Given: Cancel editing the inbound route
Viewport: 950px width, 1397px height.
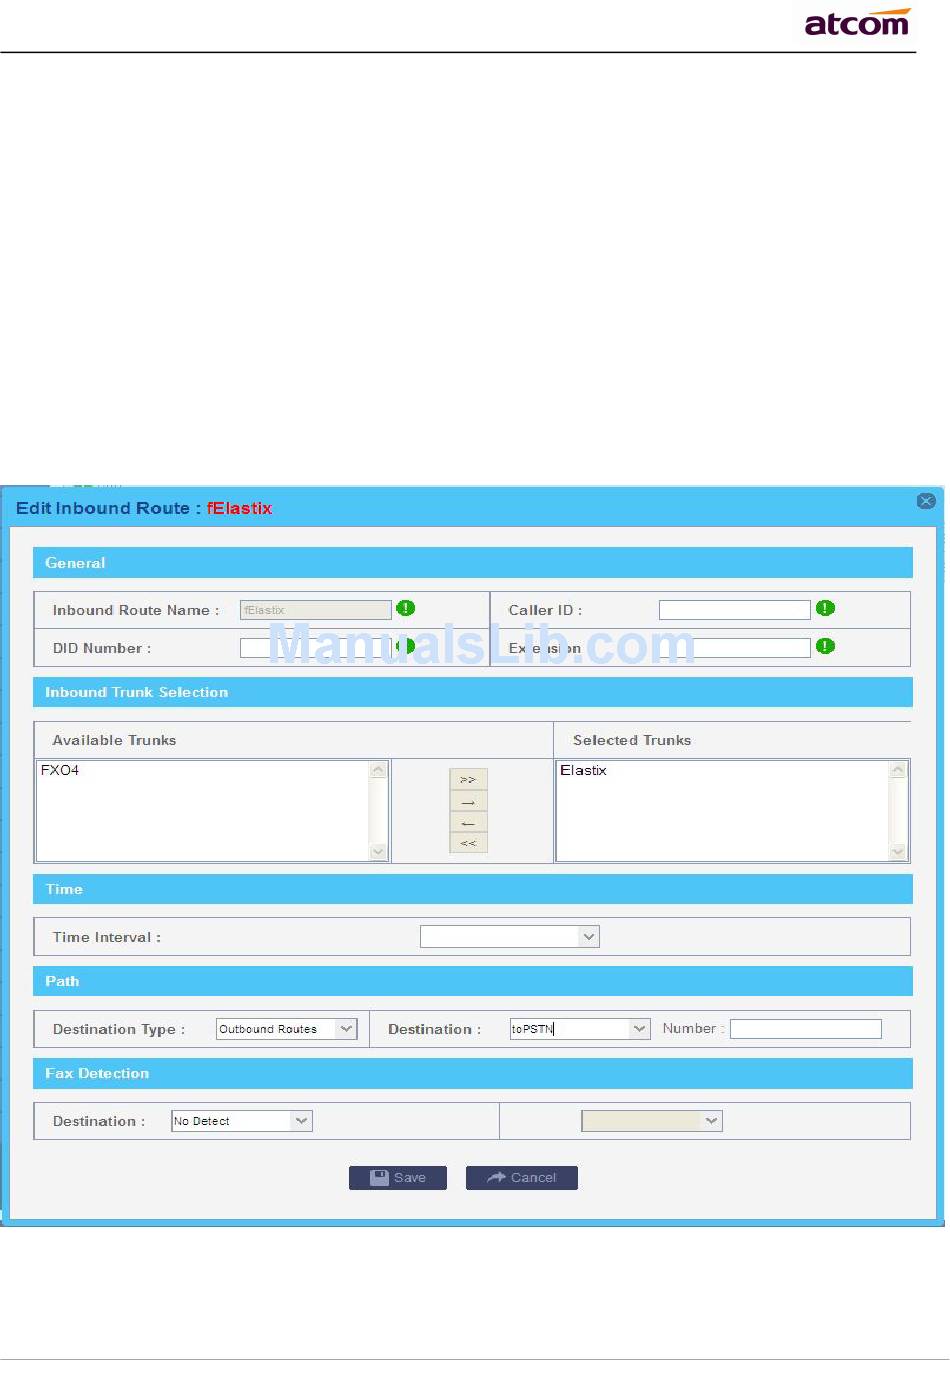Looking at the screenshot, I should point(522,1178).
